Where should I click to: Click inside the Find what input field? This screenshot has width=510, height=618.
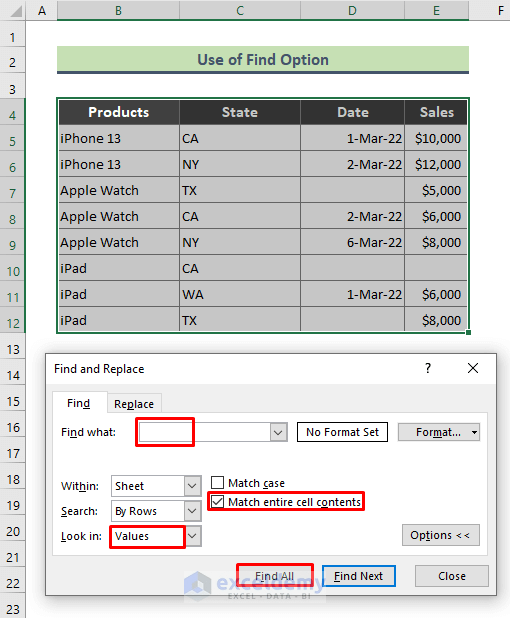coord(205,432)
